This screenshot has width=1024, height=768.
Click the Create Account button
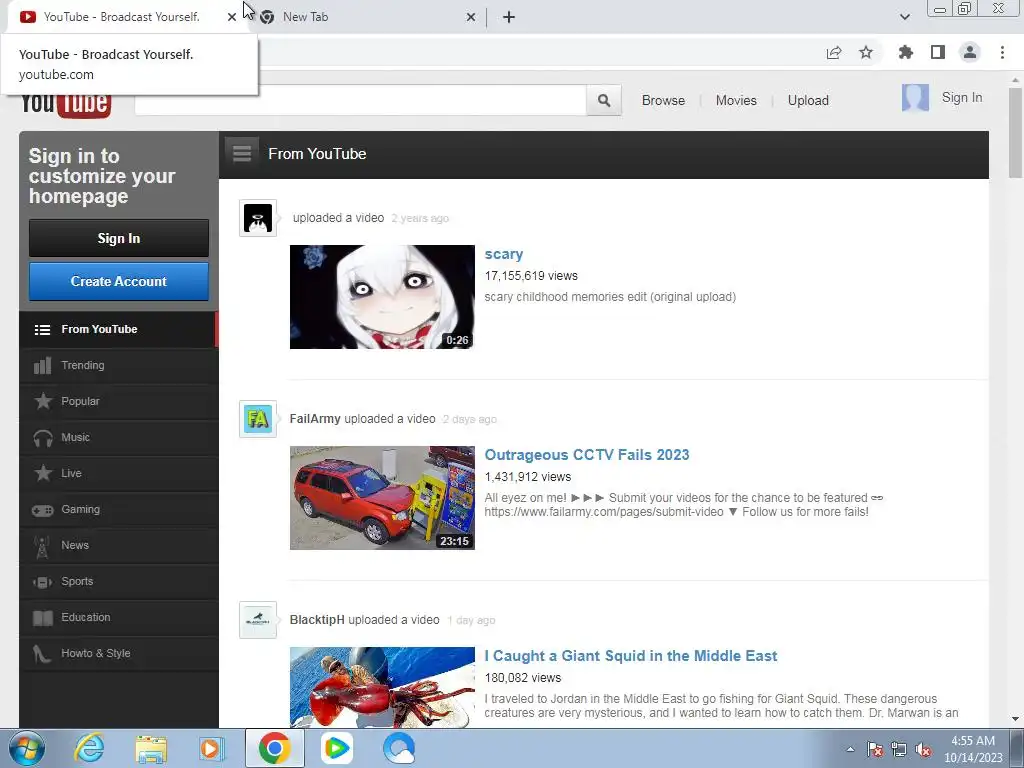[x=119, y=281]
